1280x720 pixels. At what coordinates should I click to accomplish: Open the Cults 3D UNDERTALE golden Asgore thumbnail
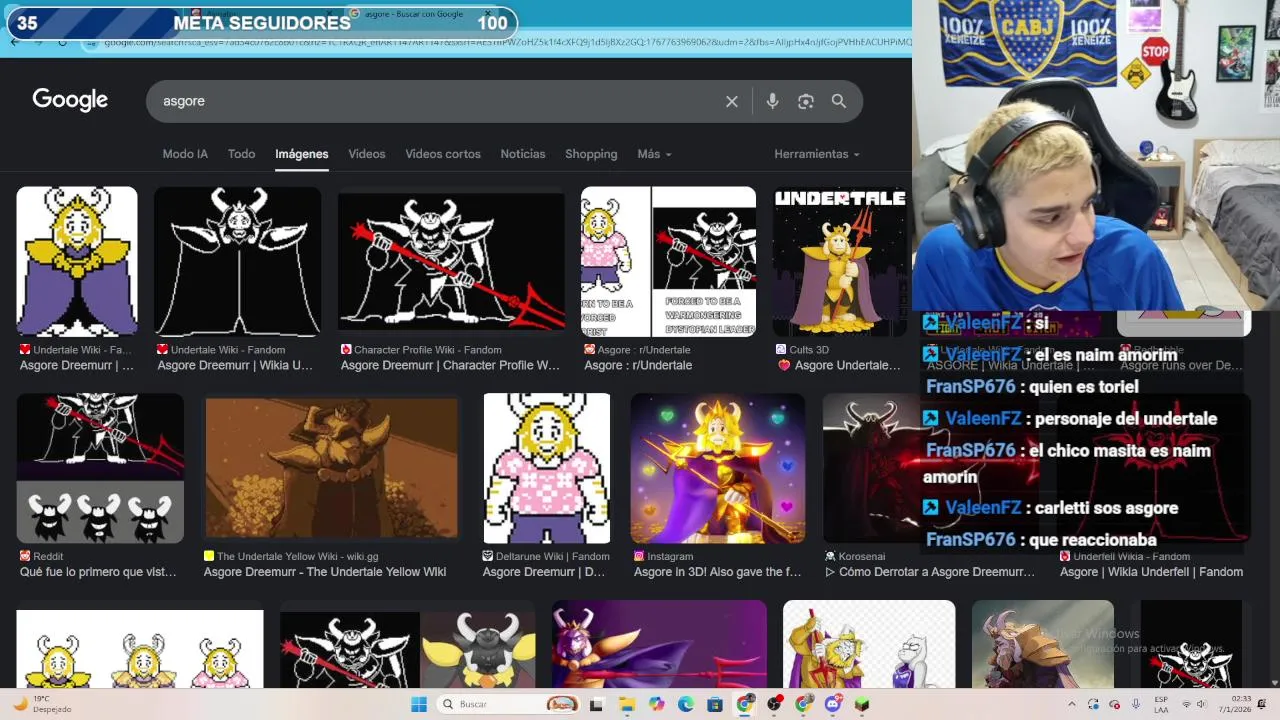[x=839, y=261]
